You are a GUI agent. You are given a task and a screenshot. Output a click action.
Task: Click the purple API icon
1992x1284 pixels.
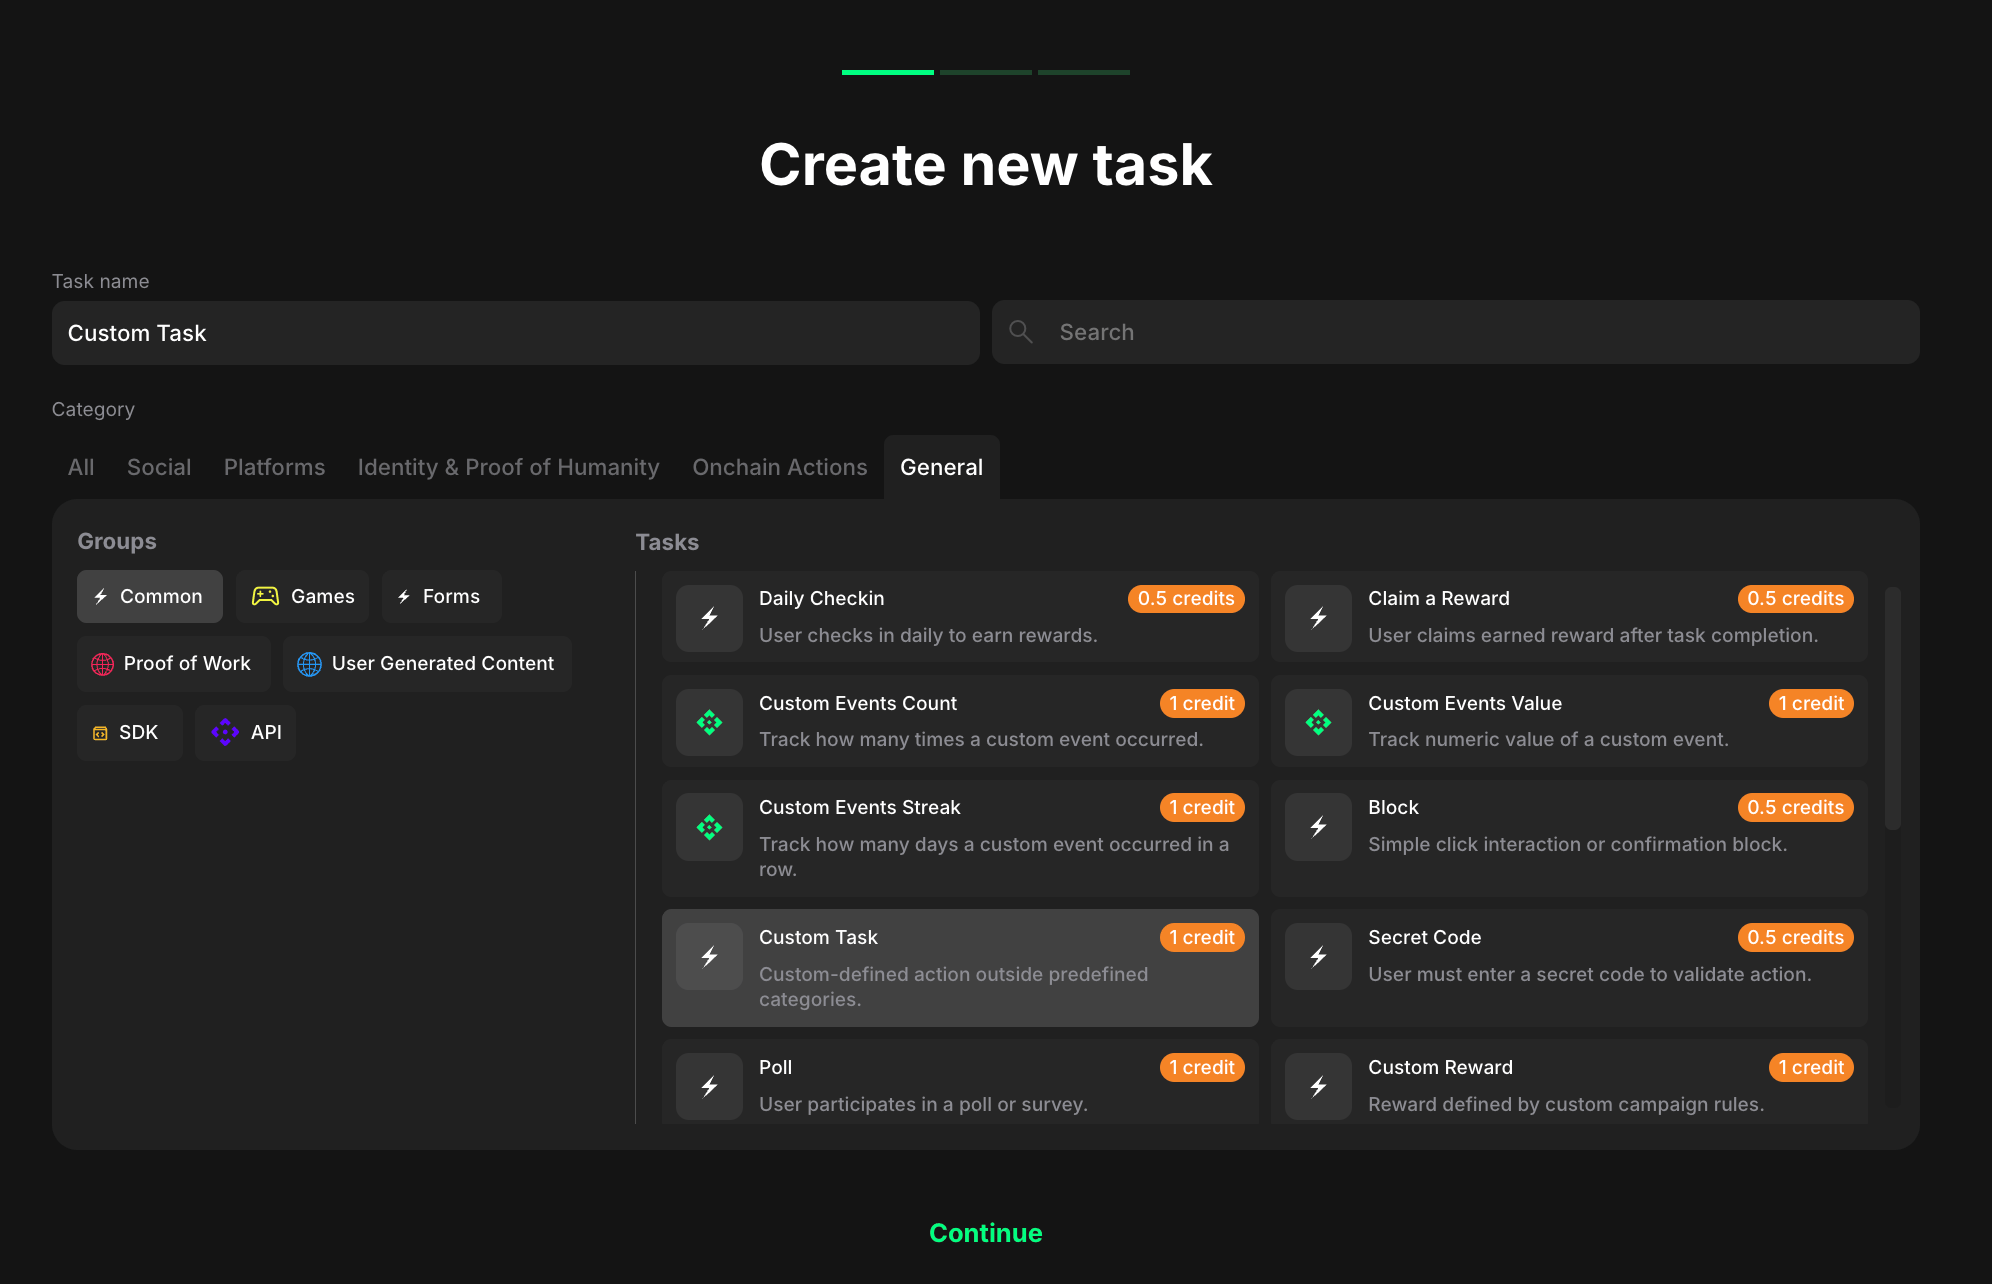(x=225, y=732)
